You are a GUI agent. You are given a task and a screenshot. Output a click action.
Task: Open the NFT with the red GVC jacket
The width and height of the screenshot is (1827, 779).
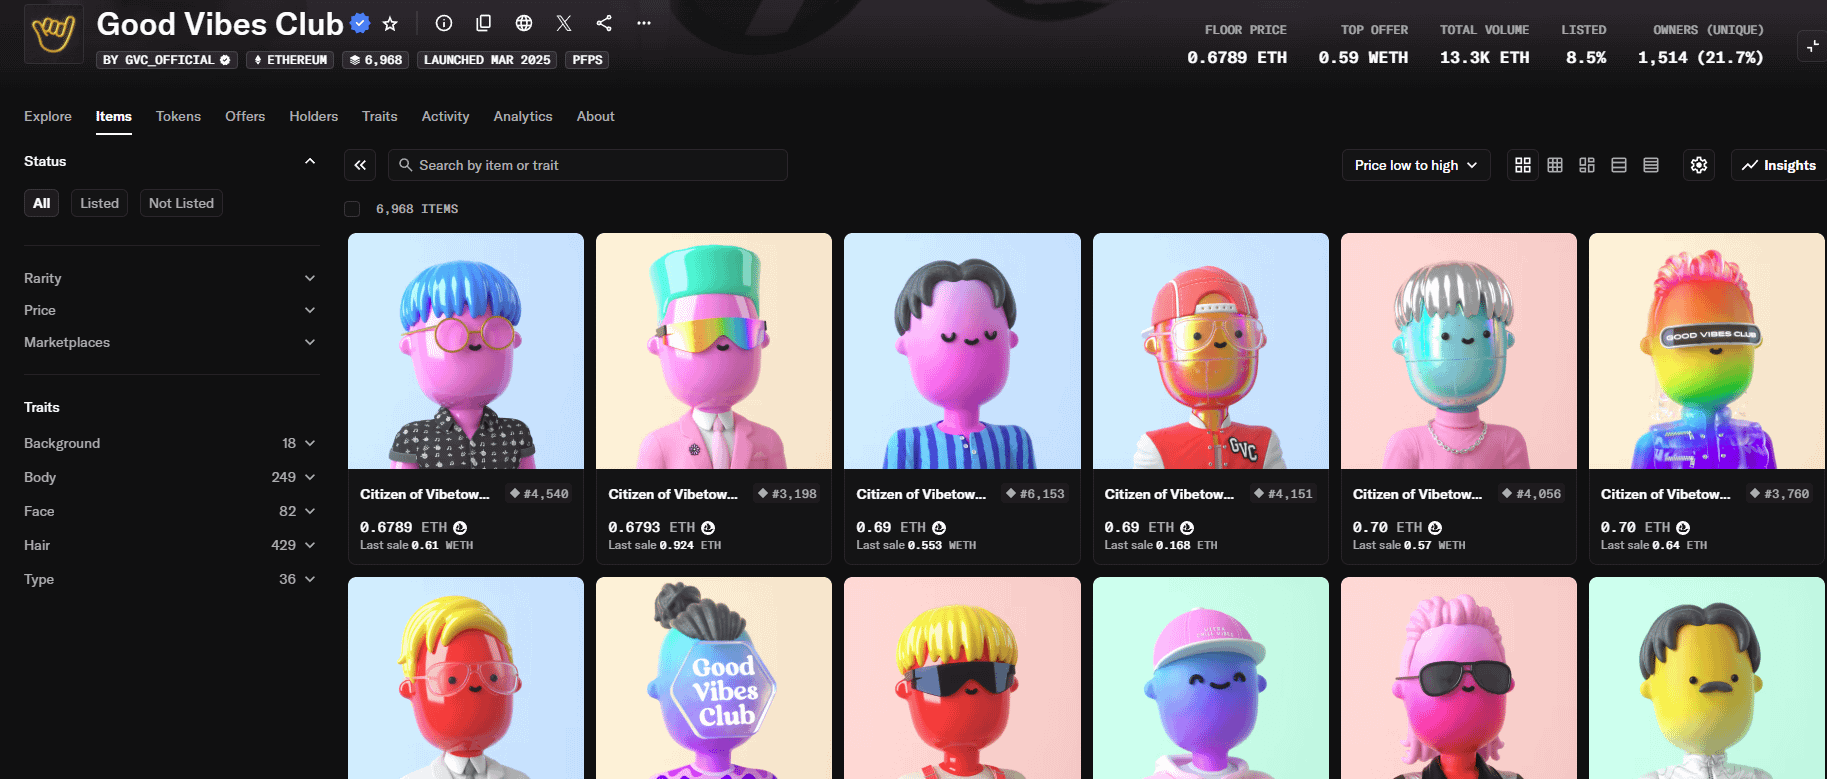click(1210, 351)
